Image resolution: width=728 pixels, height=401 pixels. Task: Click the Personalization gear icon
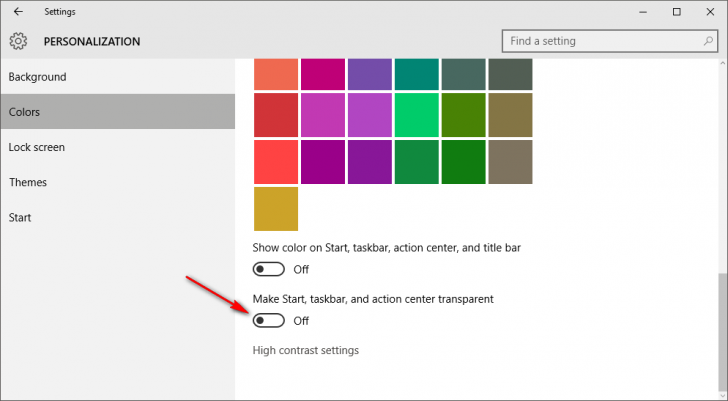18,42
